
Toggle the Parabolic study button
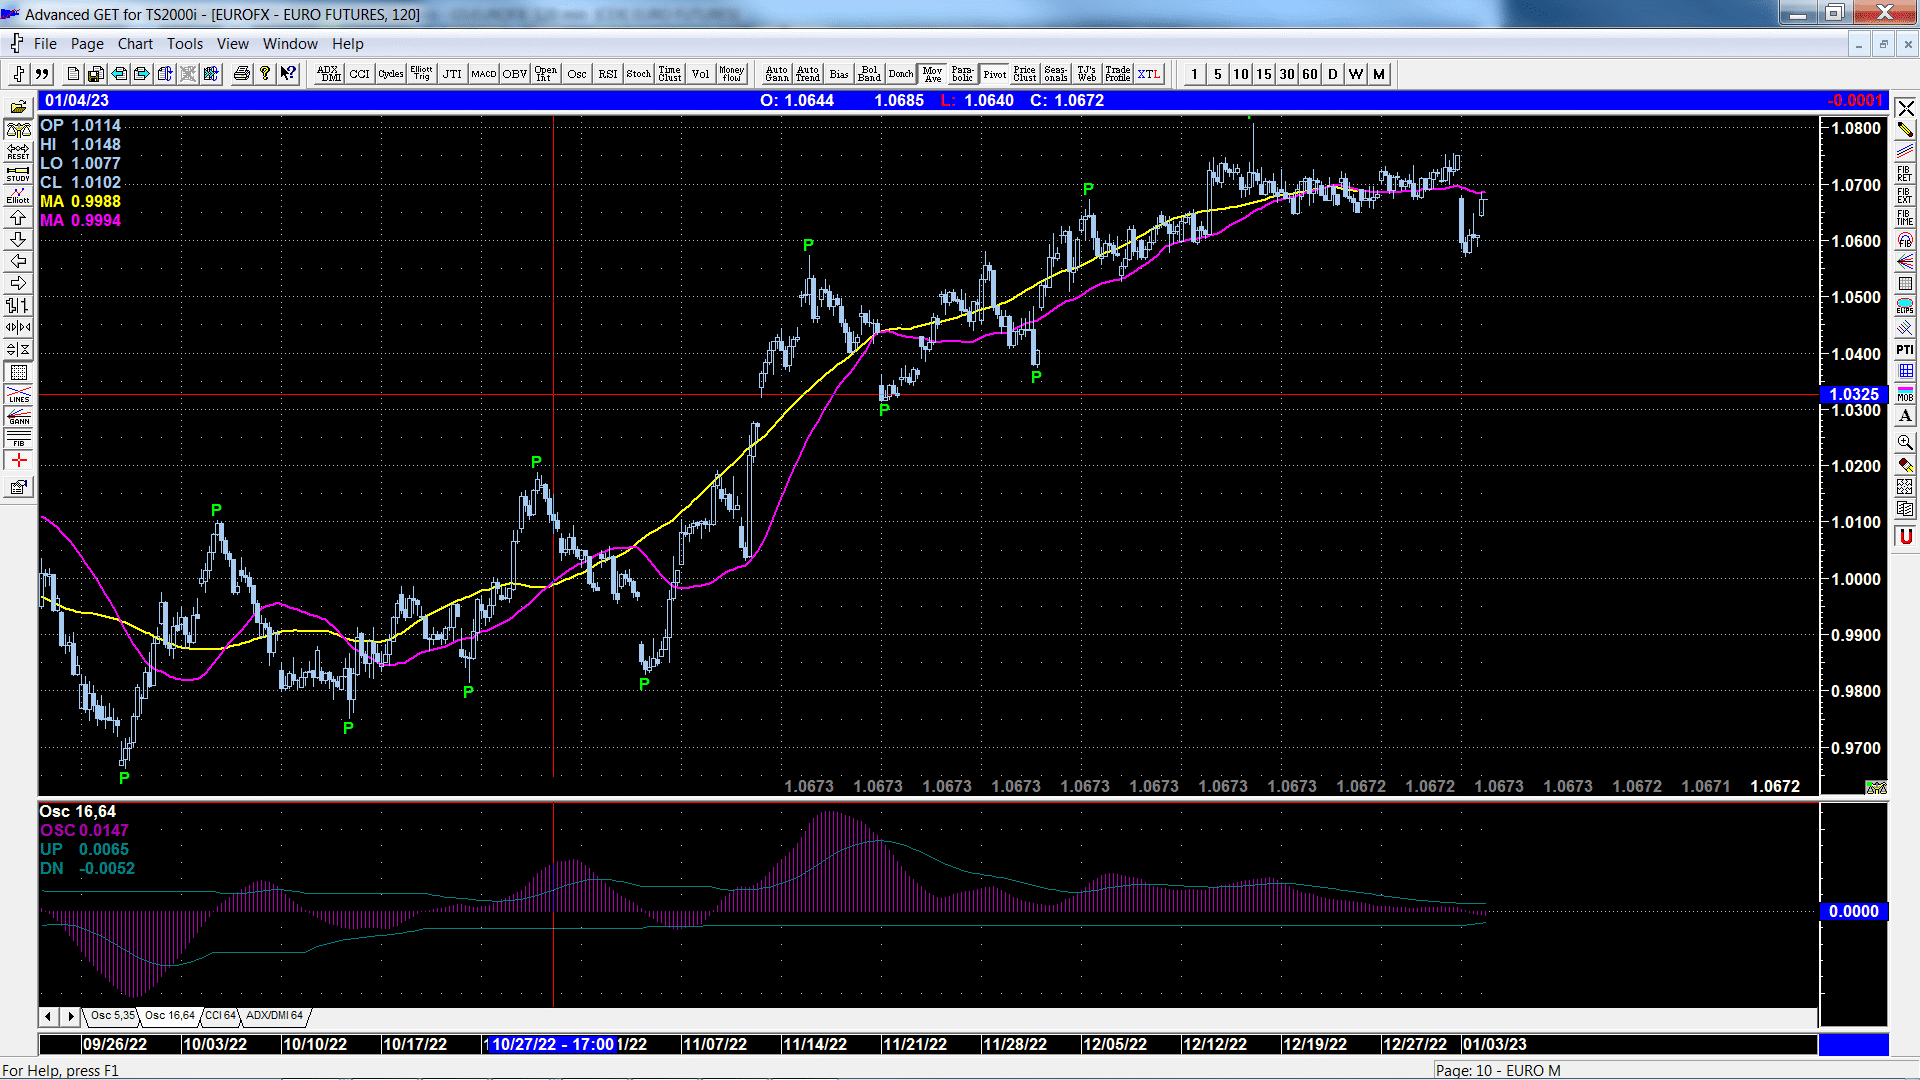point(963,74)
